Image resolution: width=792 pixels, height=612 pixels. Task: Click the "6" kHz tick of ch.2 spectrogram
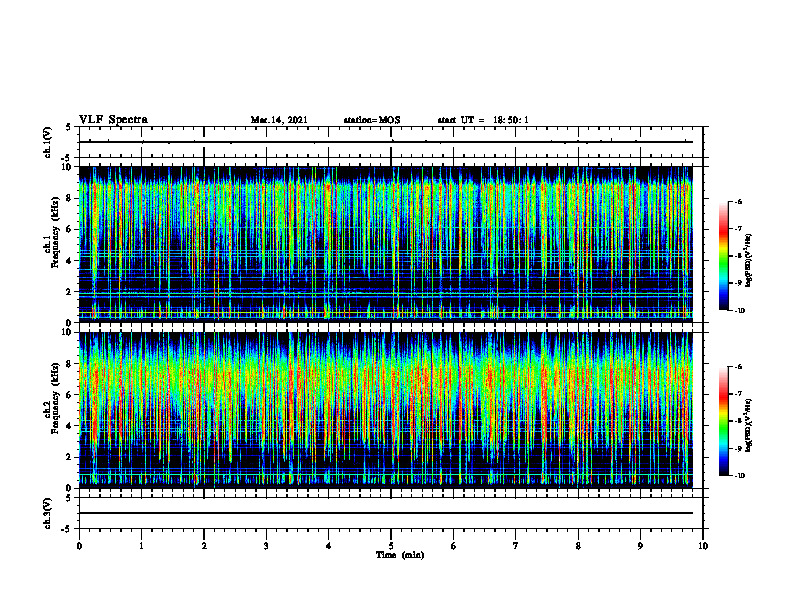pyautogui.click(x=70, y=395)
